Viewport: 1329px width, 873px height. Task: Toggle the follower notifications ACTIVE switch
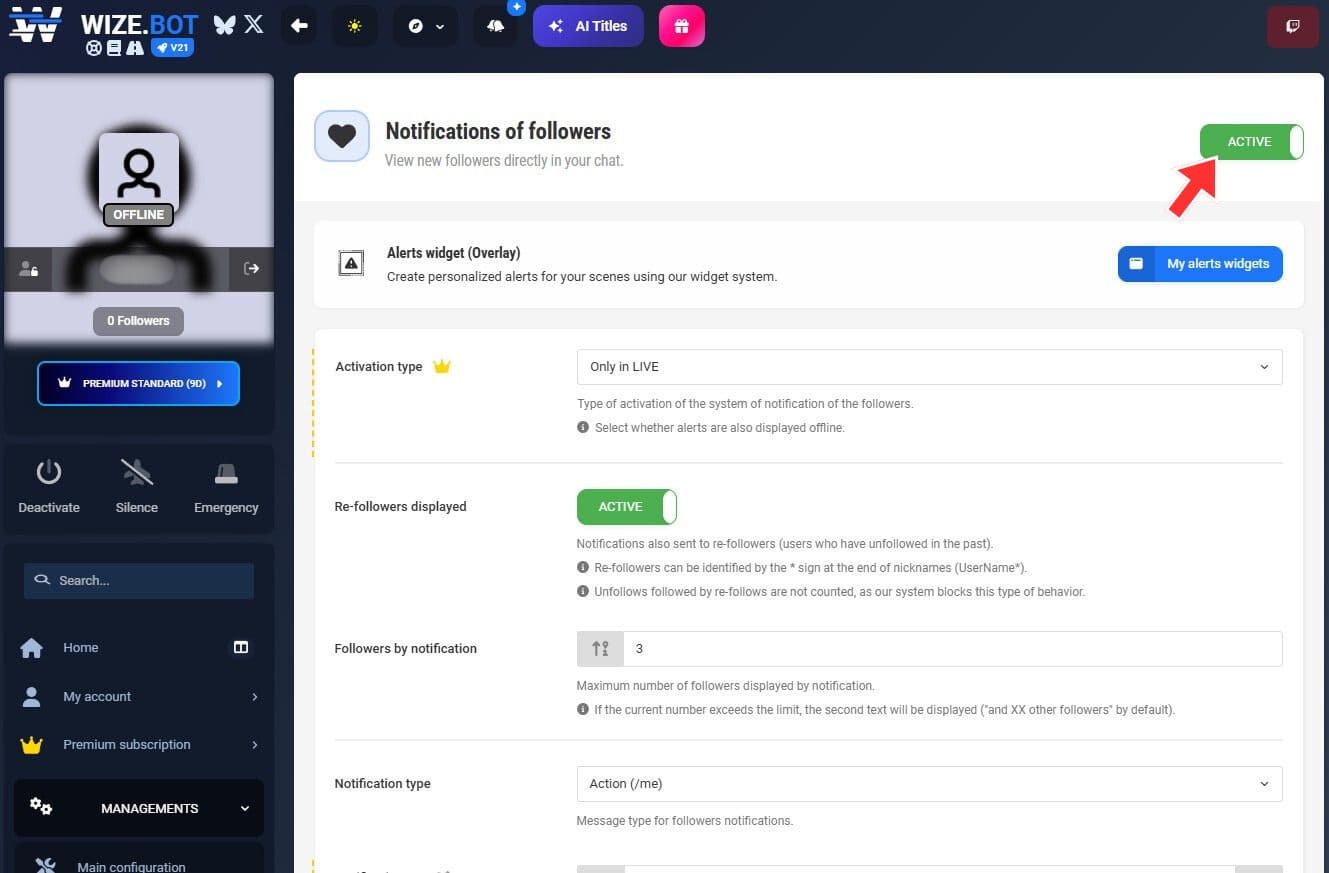(x=1251, y=142)
